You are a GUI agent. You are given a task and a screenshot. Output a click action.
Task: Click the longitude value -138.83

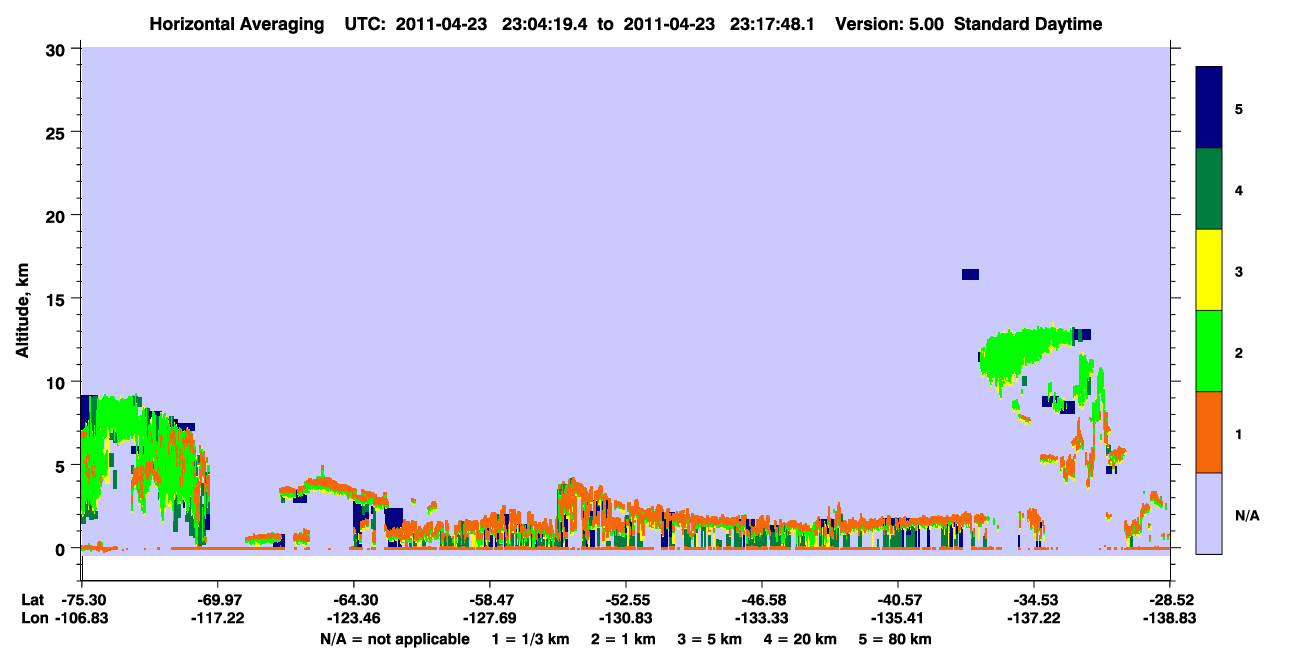click(1169, 619)
